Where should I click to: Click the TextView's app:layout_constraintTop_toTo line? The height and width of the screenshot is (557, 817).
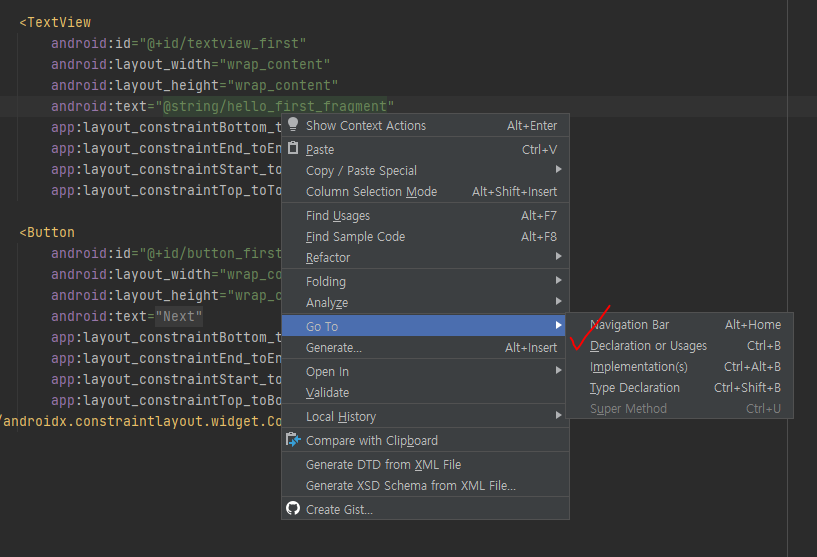166,190
